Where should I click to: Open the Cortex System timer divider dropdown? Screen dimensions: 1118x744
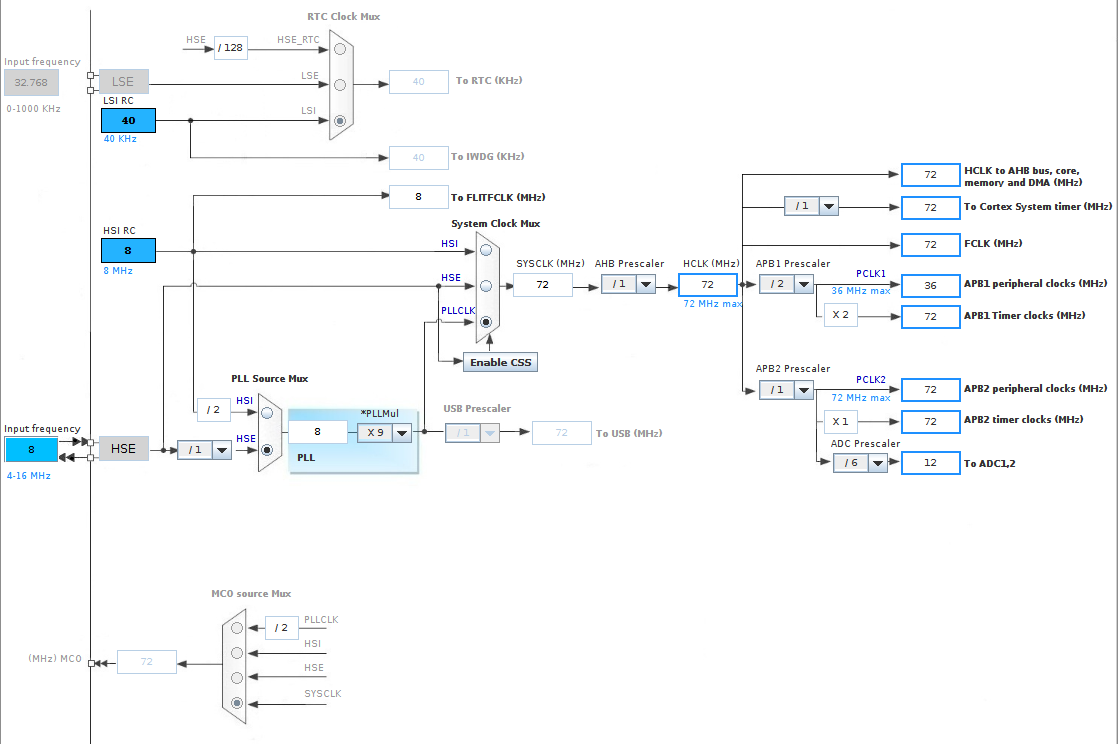click(x=828, y=207)
